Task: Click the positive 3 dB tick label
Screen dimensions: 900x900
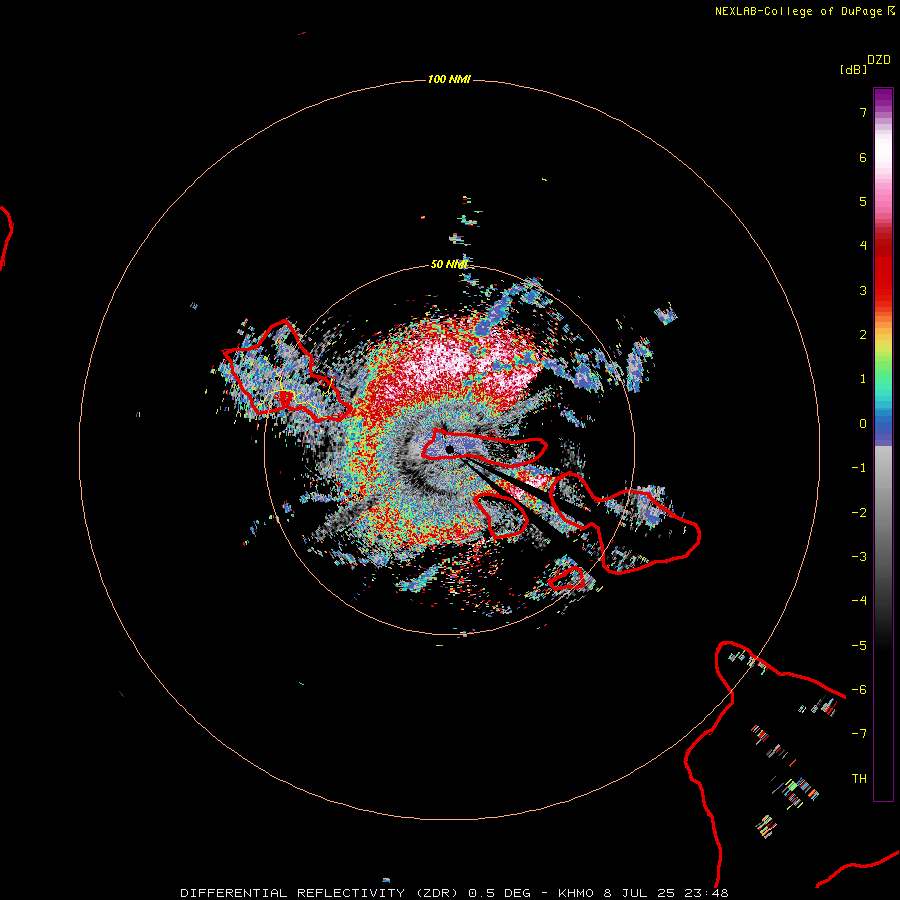Action: pos(863,290)
